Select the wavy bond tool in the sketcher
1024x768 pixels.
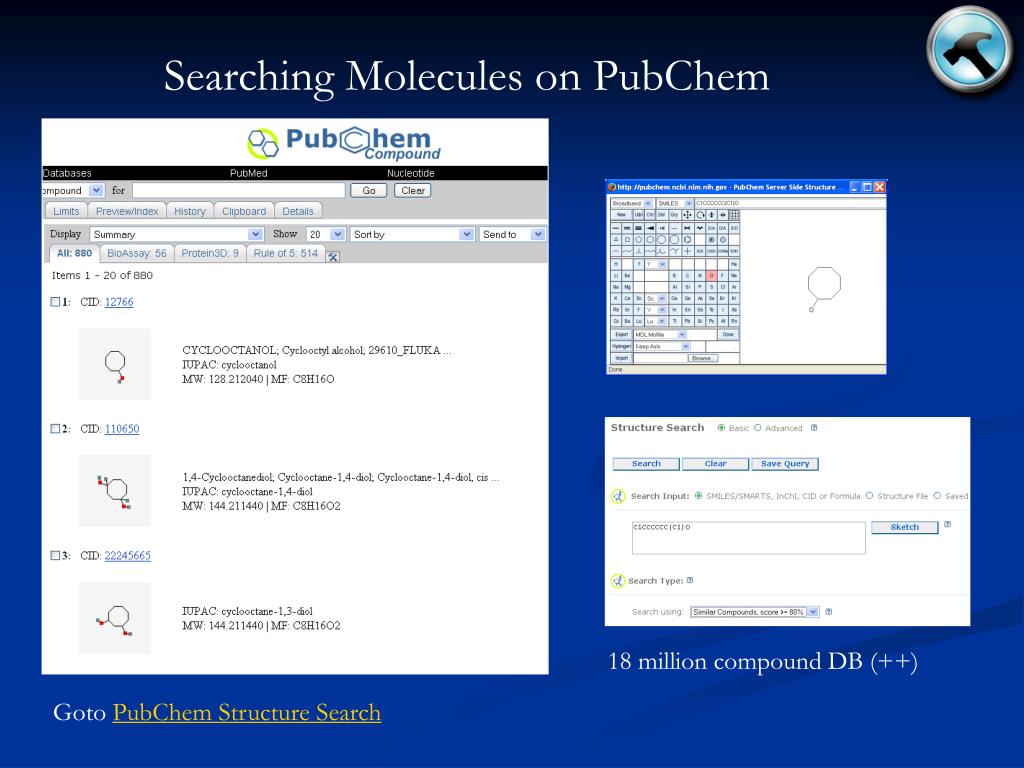(699, 228)
